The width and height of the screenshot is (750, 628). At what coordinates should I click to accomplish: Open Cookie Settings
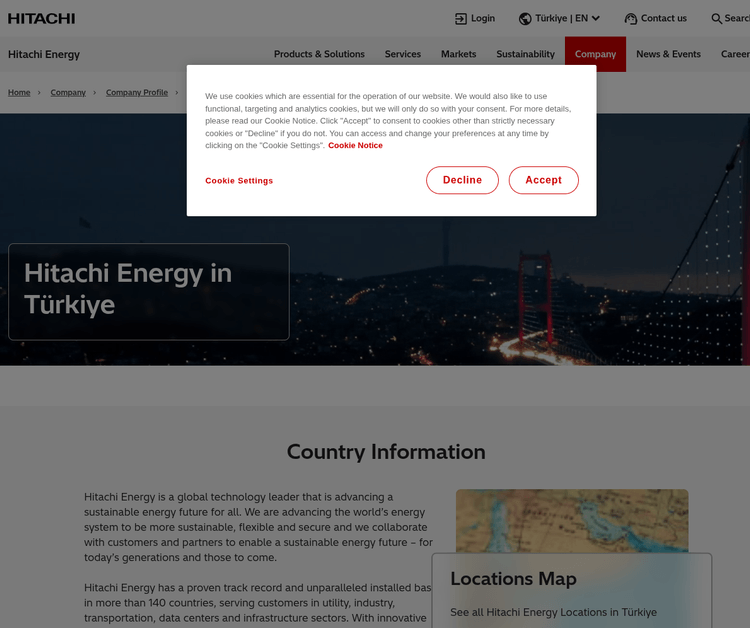(239, 181)
